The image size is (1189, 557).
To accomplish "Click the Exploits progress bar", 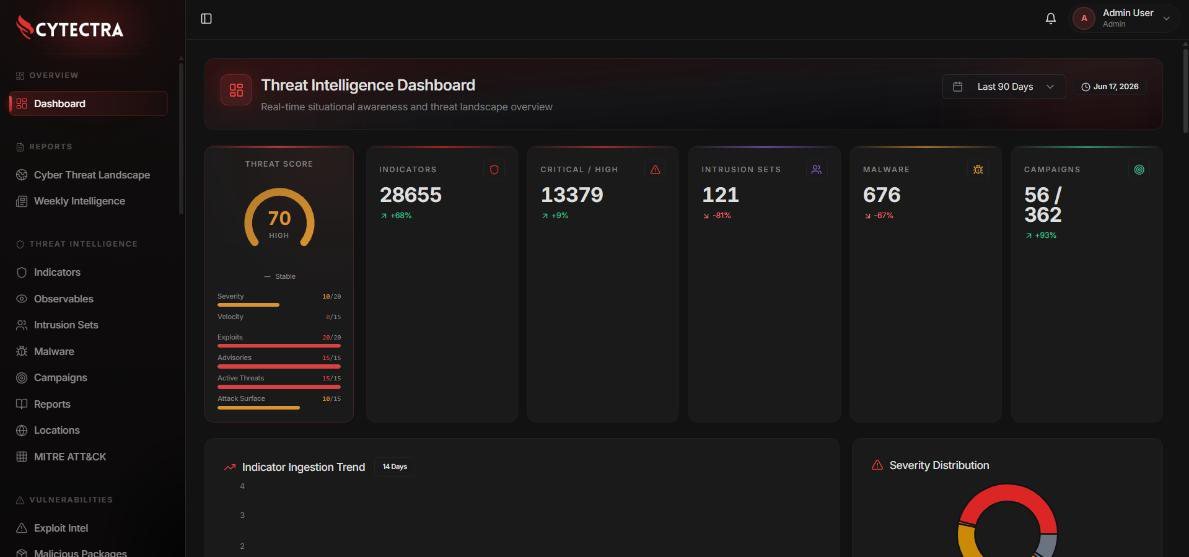I will pyautogui.click(x=279, y=346).
